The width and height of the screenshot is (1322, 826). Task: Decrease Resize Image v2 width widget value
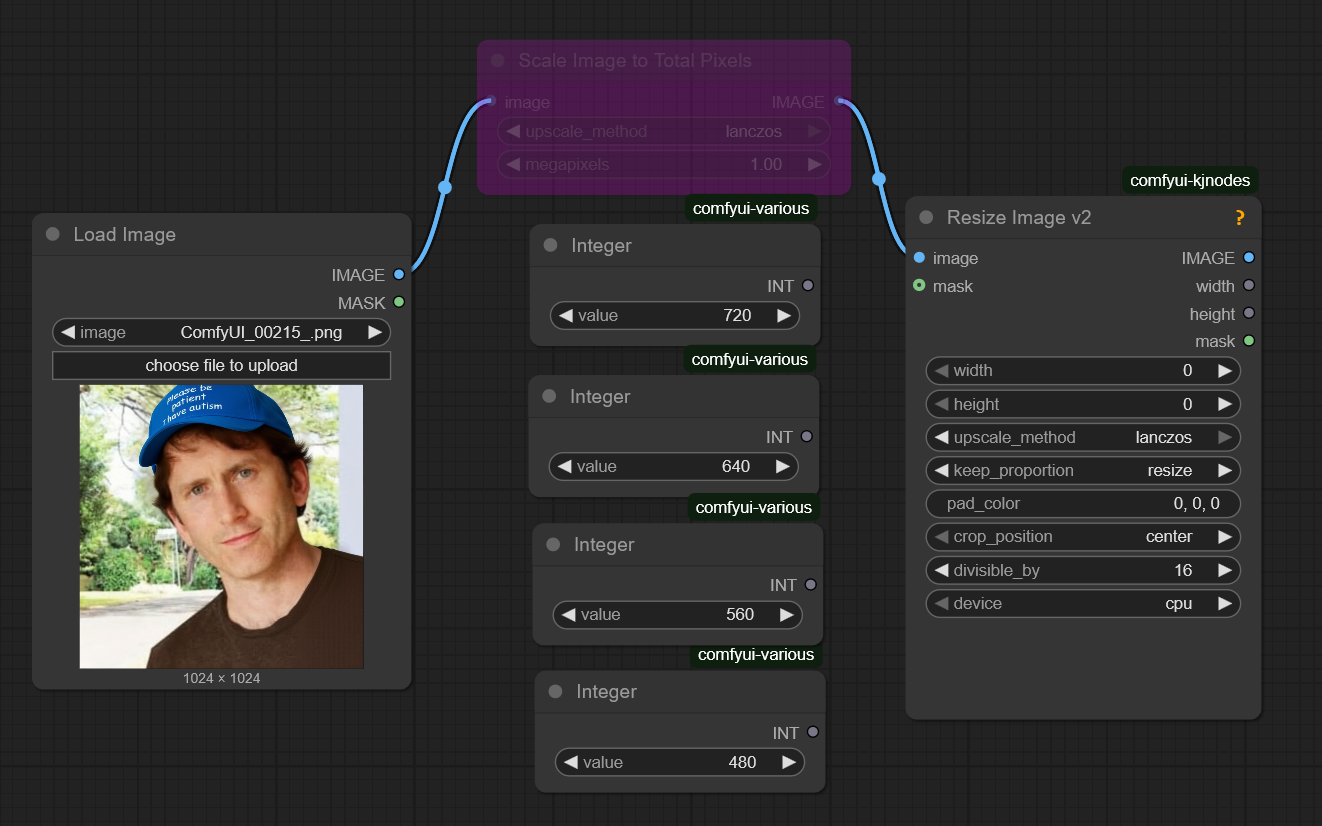941,370
